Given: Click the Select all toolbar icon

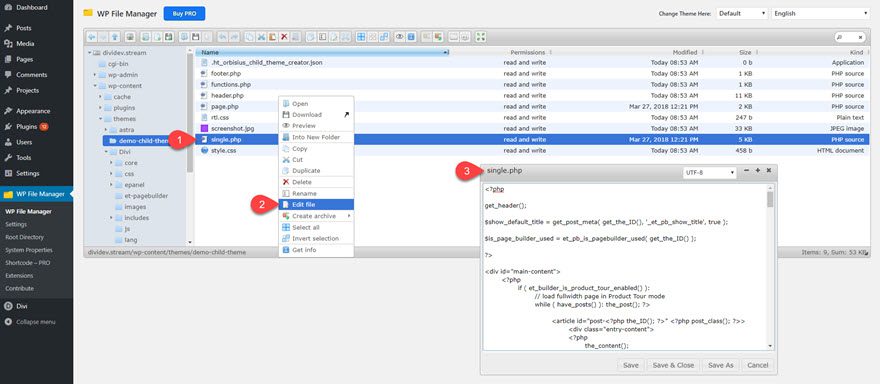Looking at the screenshot, I should coord(361,36).
